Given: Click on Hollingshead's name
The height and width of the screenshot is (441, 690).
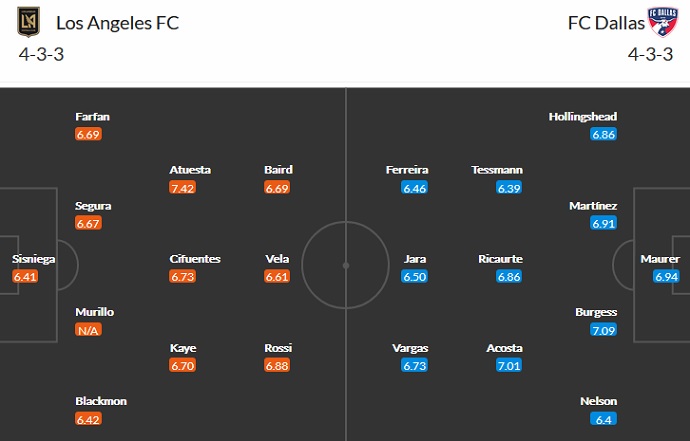Looking at the screenshot, I should [x=581, y=117].
